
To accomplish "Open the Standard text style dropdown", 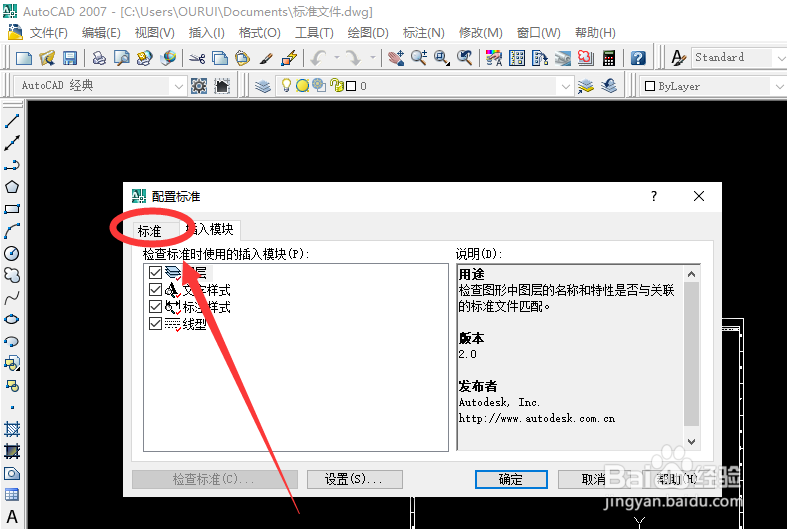I will click(x=780, y=58).
